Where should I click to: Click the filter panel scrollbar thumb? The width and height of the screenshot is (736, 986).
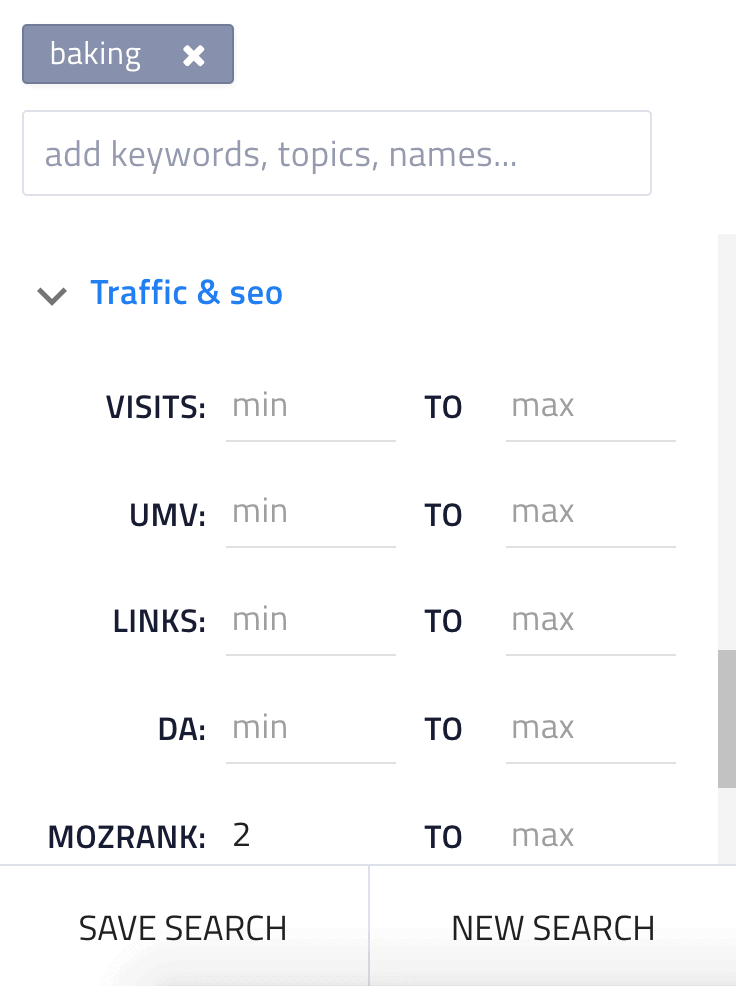[x=727, y=718]
